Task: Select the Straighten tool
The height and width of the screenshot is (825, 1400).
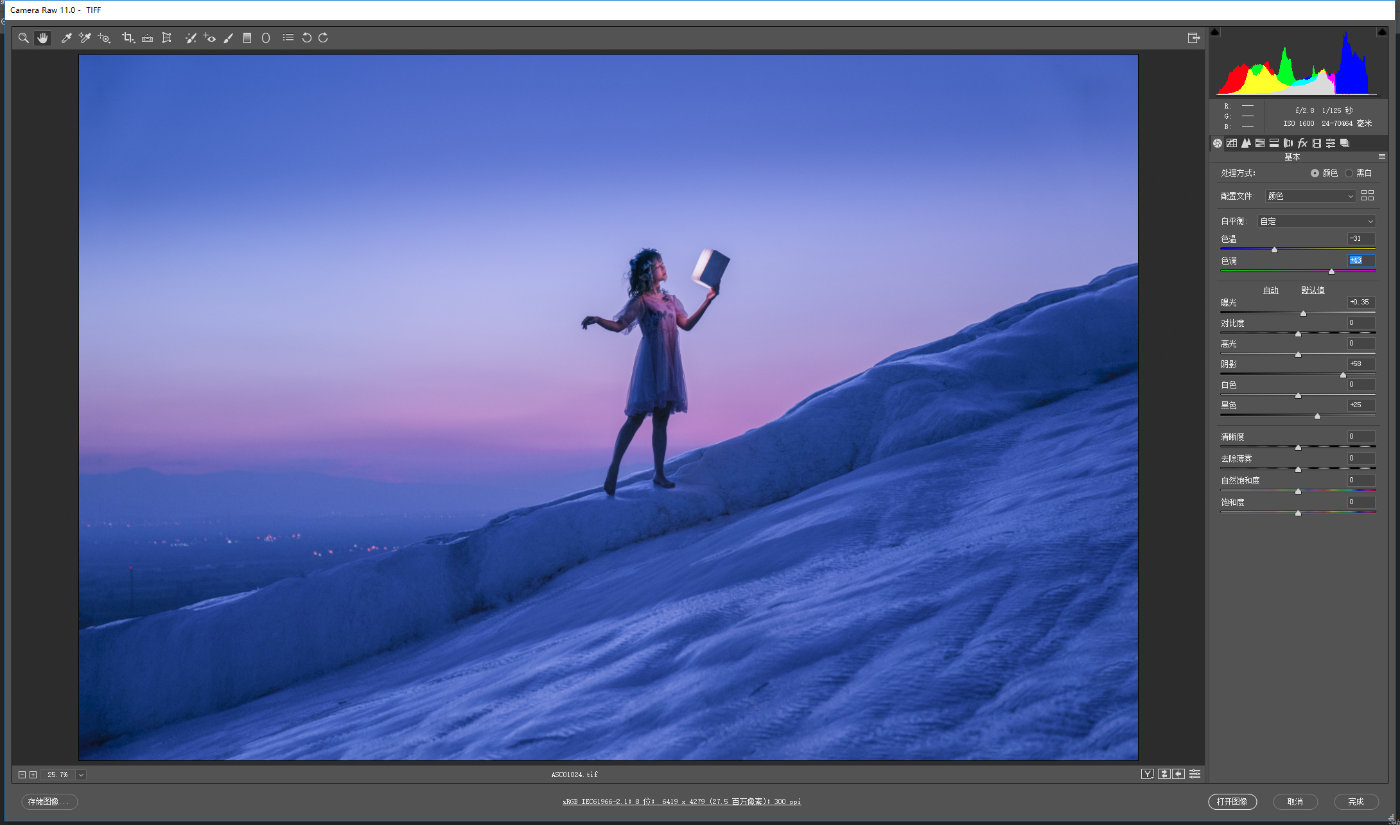Action: (147, 38)
